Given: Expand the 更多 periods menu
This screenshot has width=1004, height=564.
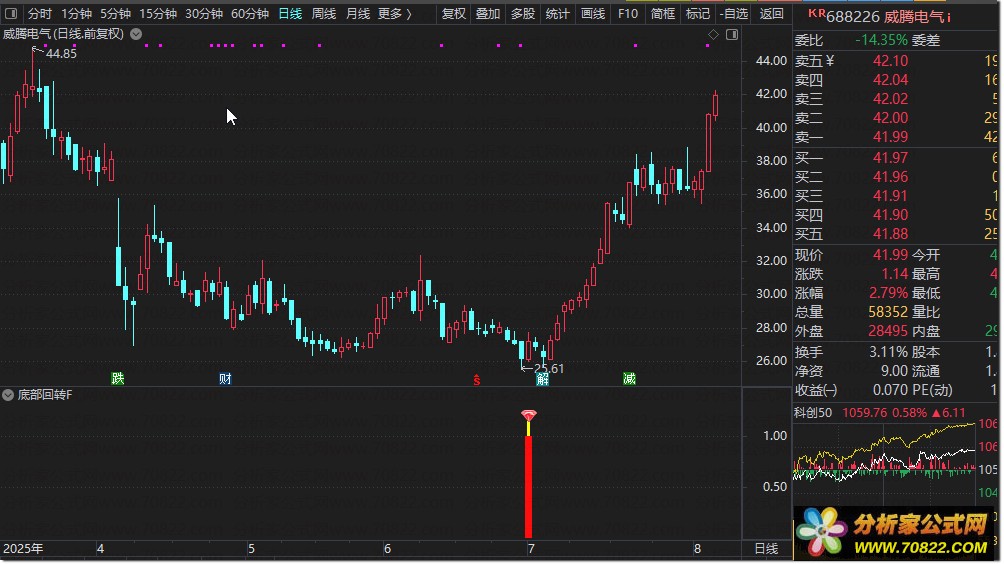Looking at the screenshot, I should [394, 13].
